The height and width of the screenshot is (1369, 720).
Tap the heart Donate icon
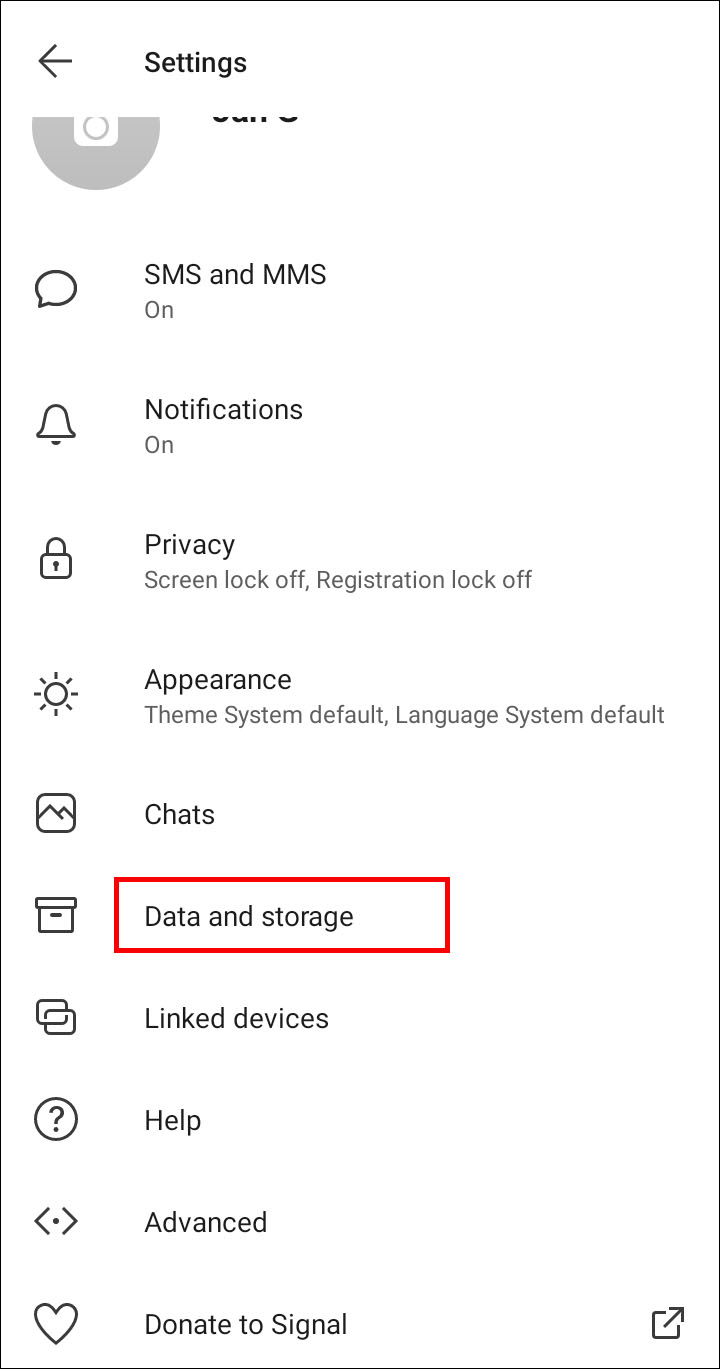point(56,1324)
